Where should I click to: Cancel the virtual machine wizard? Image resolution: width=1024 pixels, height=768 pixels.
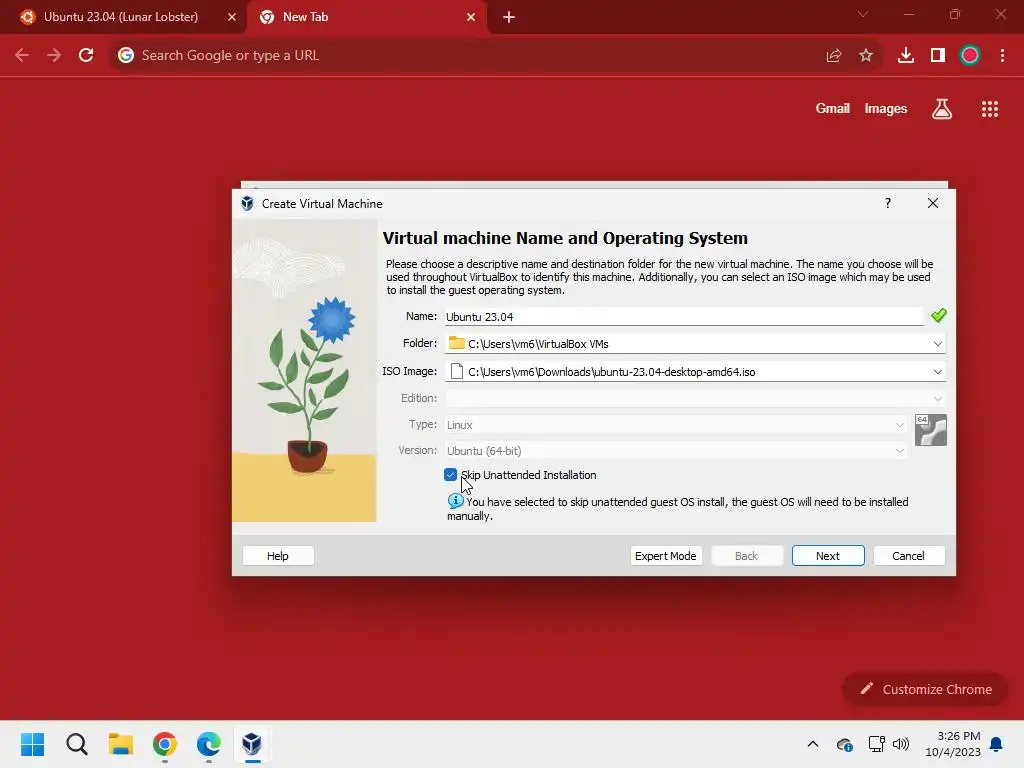pyautogui.click(x=908, y=556)
